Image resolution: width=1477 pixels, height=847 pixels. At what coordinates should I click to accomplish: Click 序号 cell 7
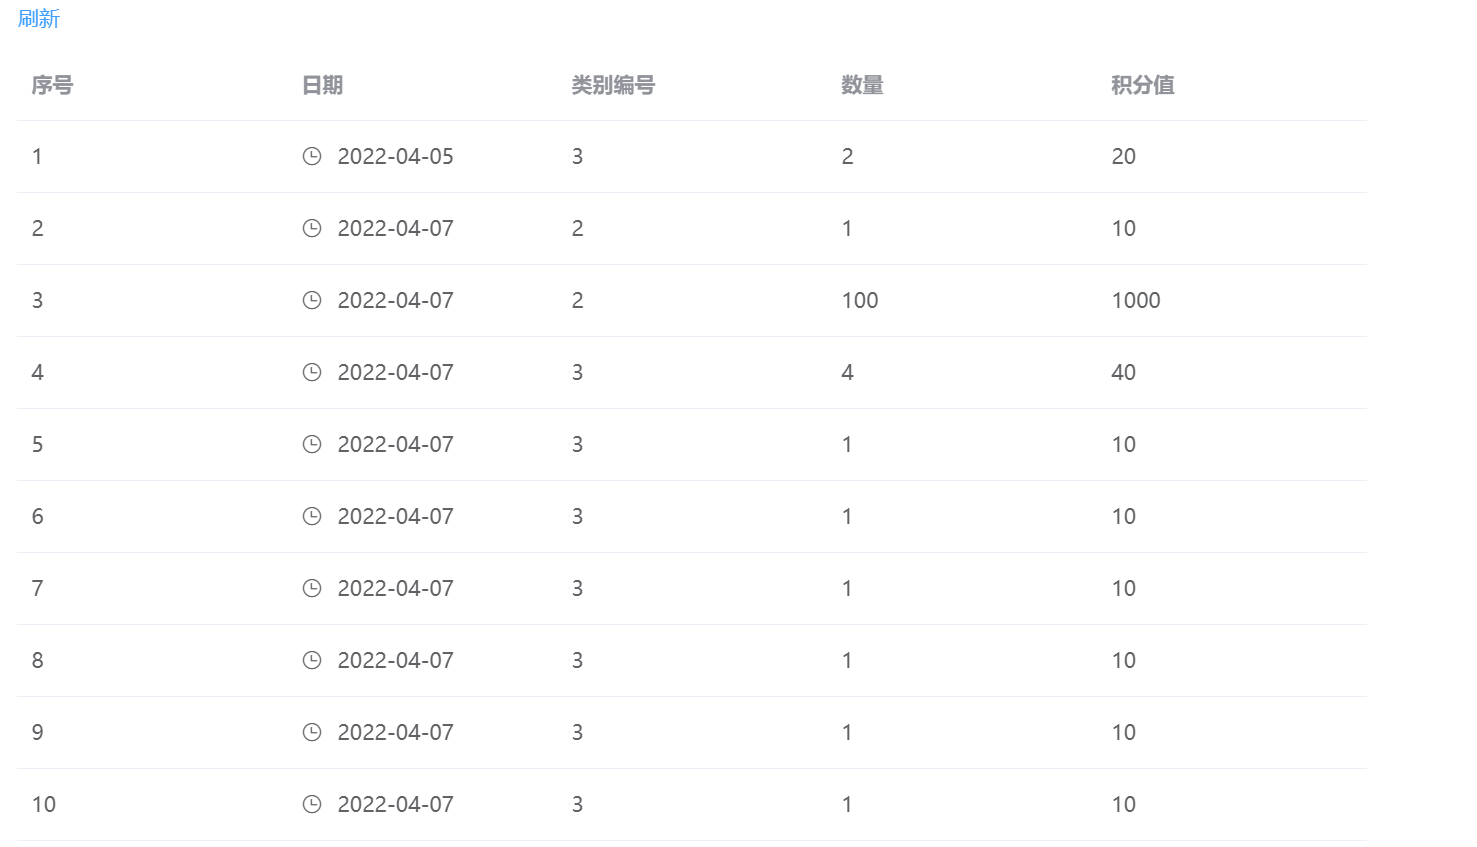37,588
